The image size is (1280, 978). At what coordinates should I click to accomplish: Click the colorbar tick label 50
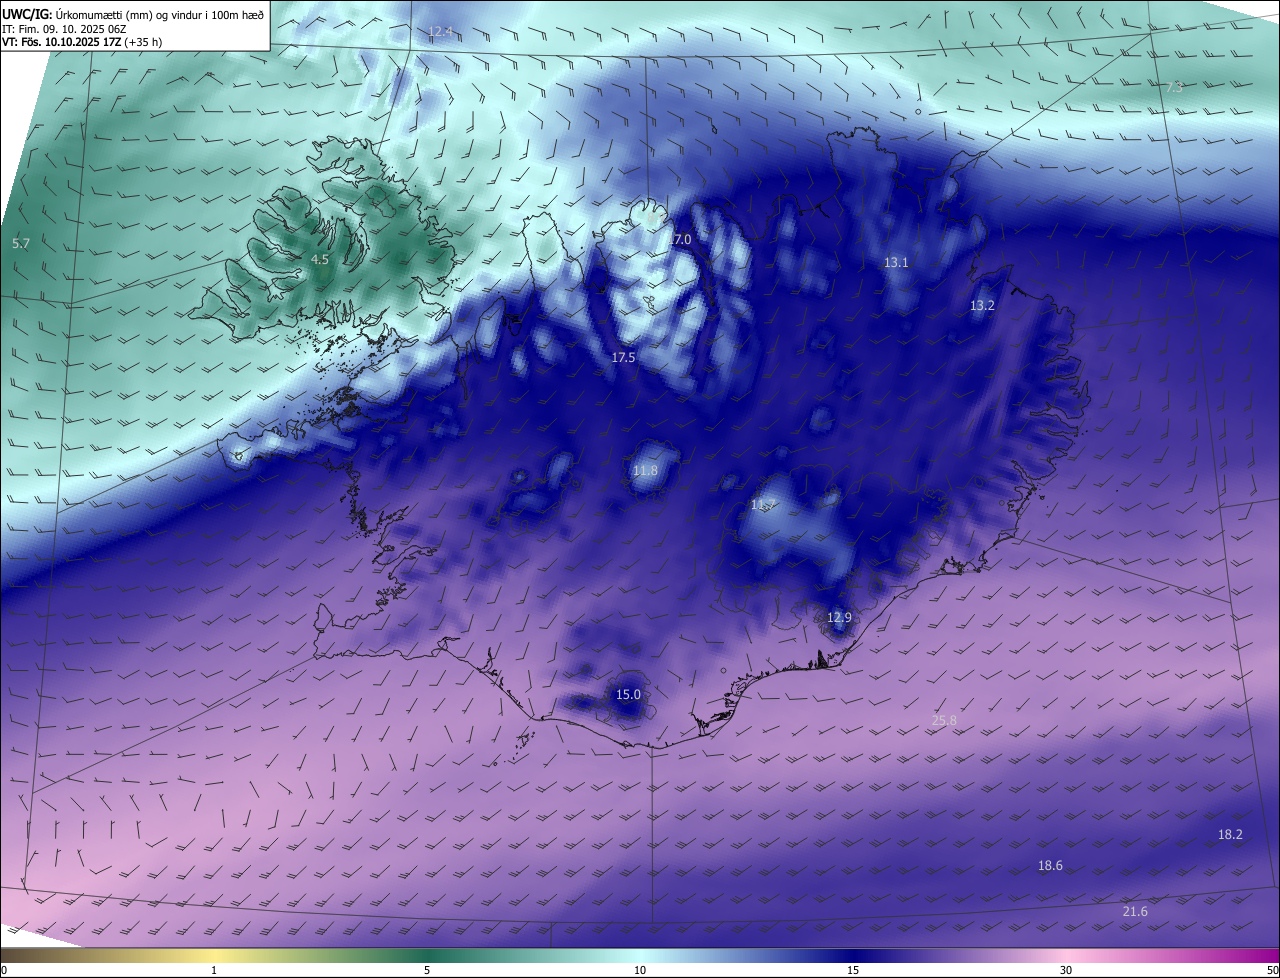[1273, 970]
